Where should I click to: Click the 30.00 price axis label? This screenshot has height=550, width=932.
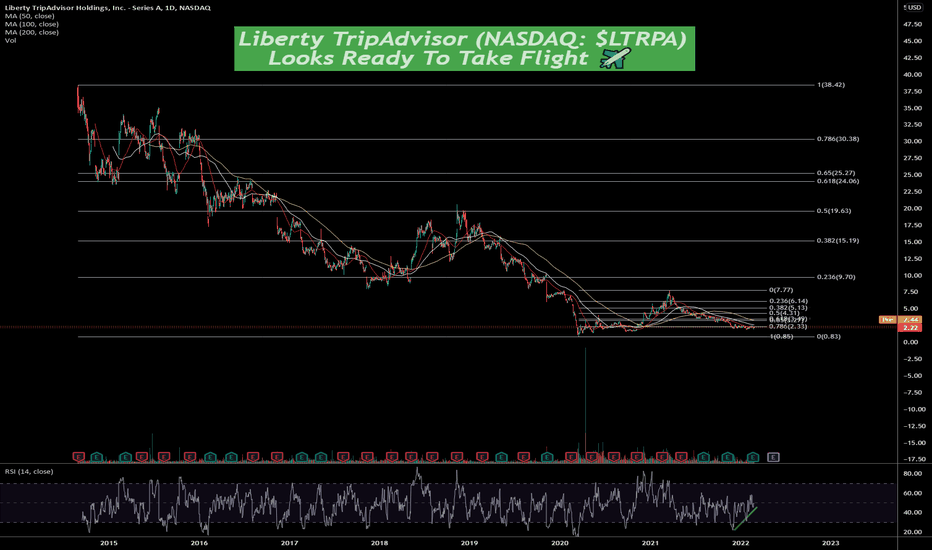coord(912,142)
